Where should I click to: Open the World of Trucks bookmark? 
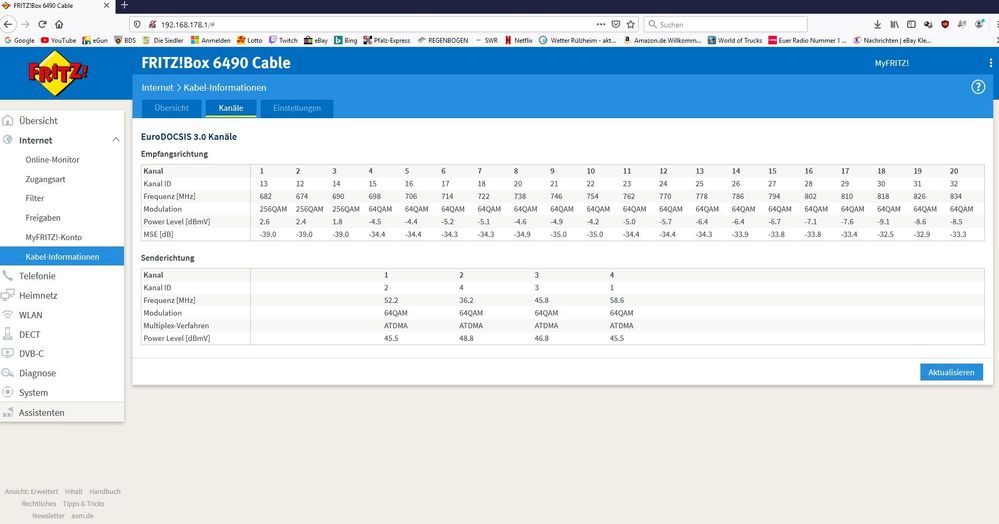[x=735, y=40]
